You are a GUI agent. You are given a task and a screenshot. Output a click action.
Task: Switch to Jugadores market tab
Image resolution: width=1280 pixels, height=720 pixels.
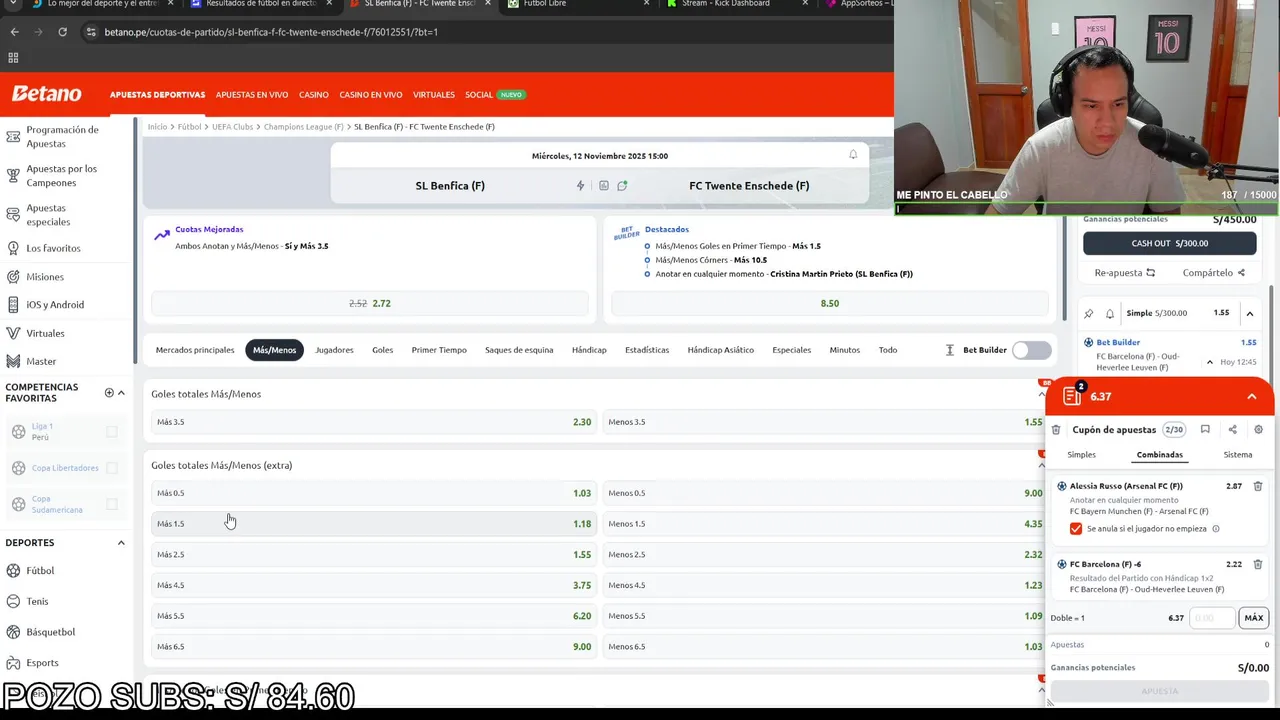pos(334,350)
